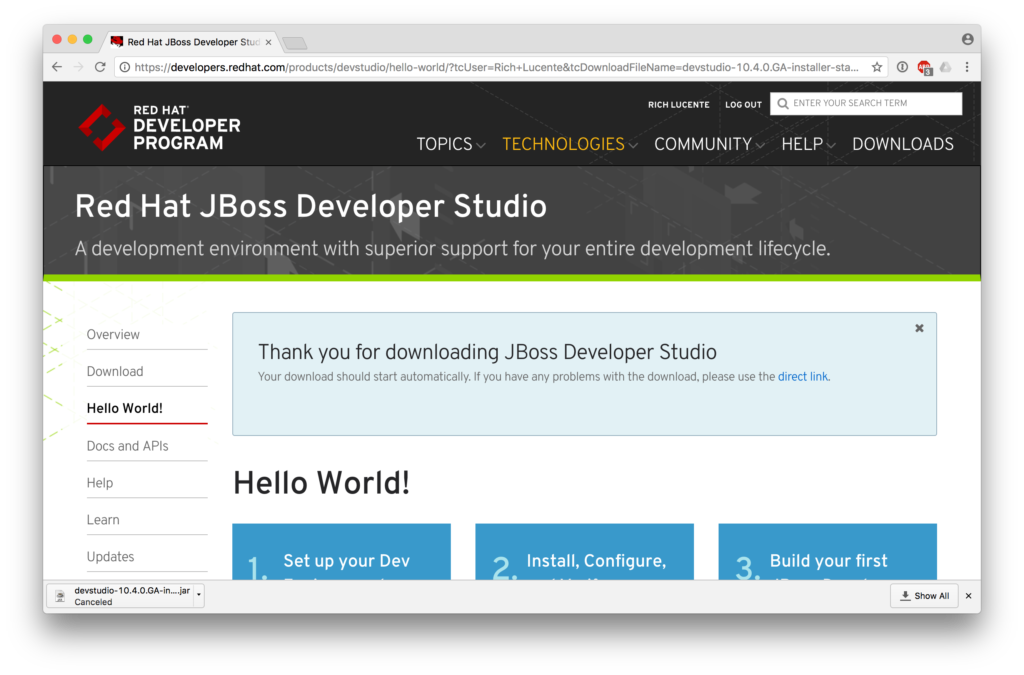
Task: Open the devstudio jar download options arrow
Action: pyautogui.click(x=199, y=596)
